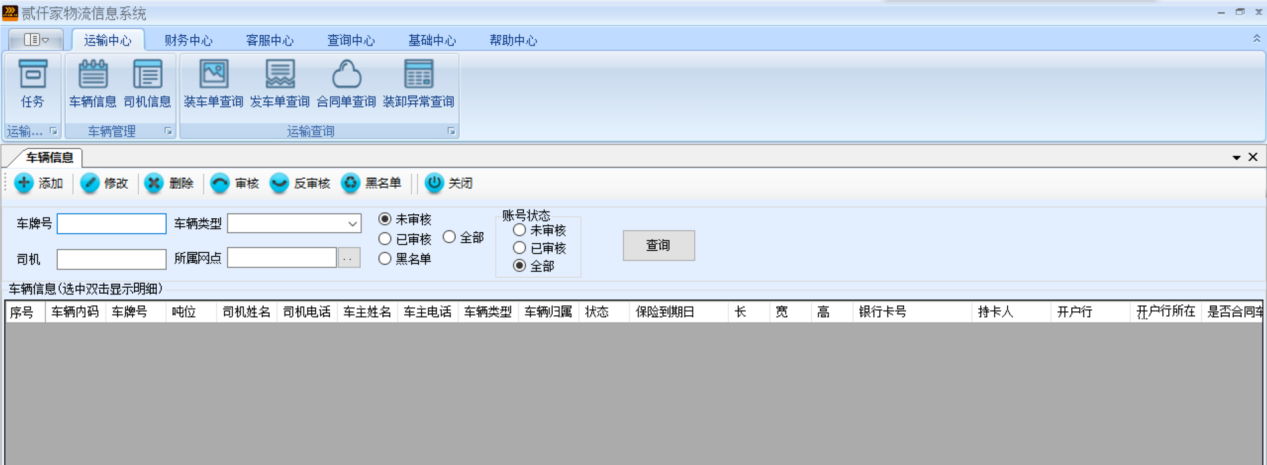Click the 添加 (Add) toolbar button
The image size is (1267, 465).
39,183
